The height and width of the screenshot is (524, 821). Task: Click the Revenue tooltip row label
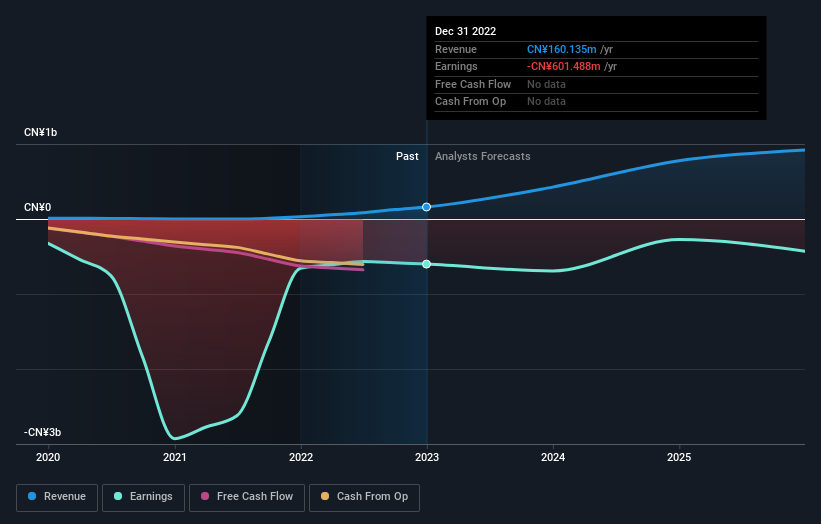tap(456, 49)
